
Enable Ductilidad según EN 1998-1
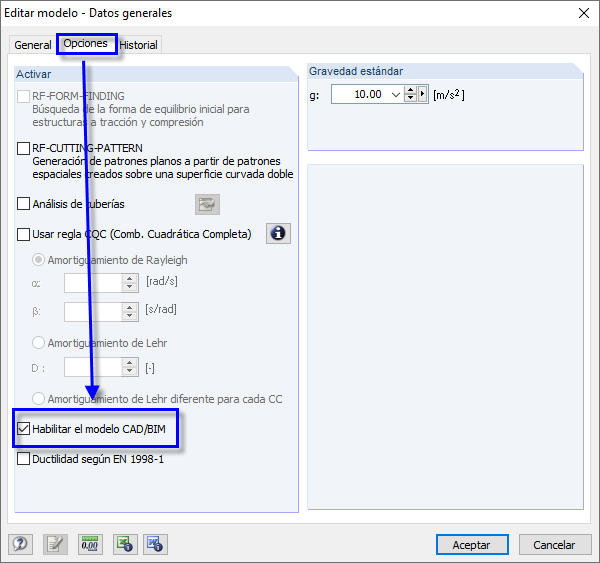click(x=23, y=459)
